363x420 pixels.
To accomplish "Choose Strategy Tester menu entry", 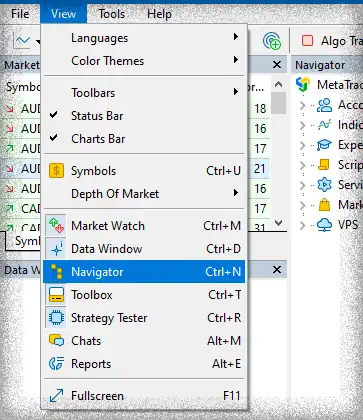I will point(144,318).
